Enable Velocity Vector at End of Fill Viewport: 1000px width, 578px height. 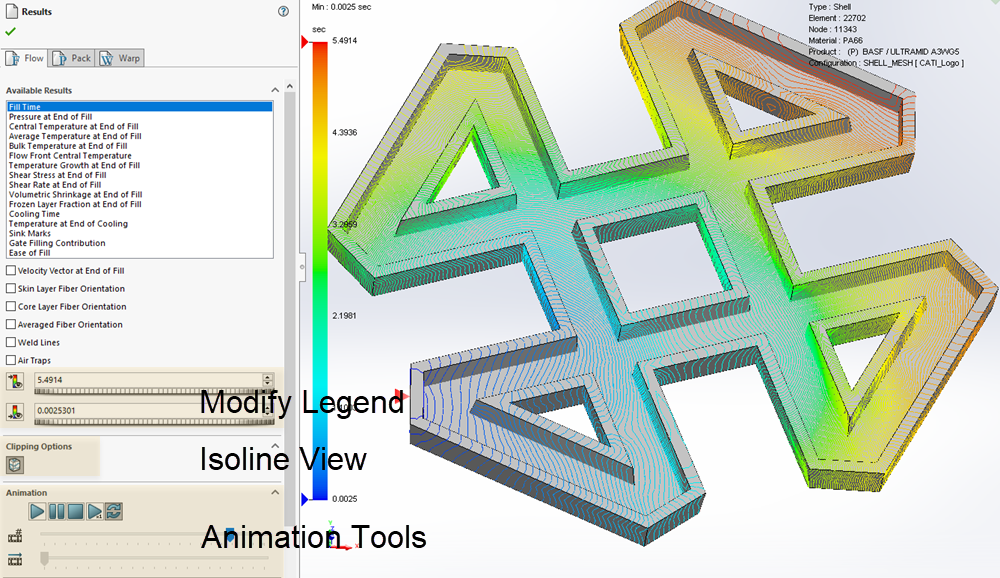pos(11,271)
